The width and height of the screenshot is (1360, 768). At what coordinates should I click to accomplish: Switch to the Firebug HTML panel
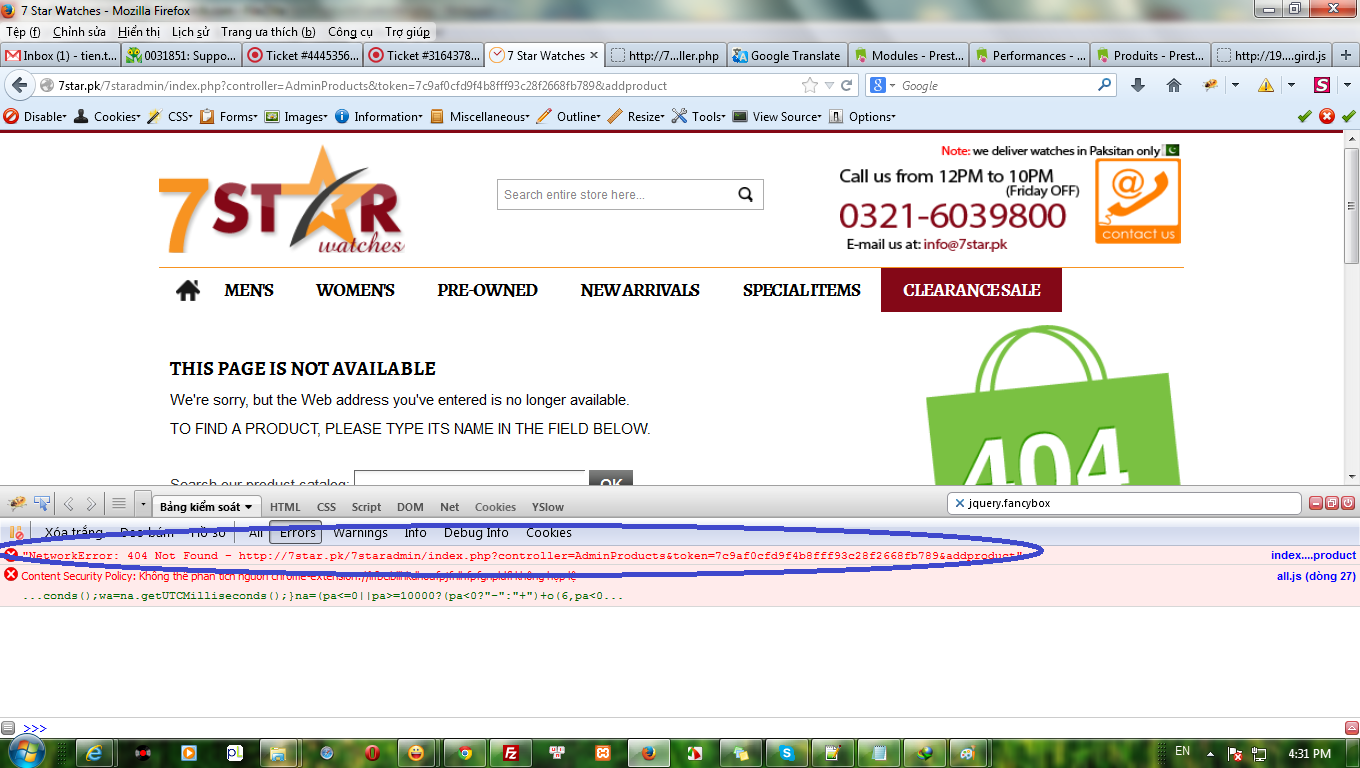pos(285,507)
